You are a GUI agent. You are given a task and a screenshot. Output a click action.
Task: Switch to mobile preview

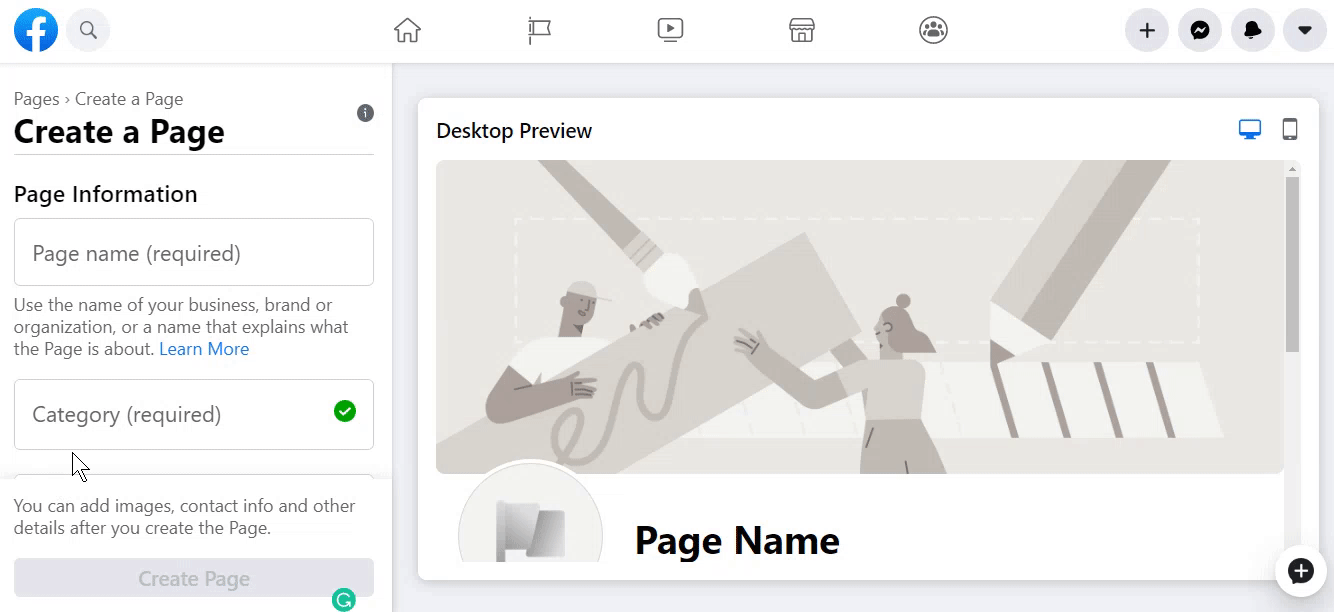1290,129
